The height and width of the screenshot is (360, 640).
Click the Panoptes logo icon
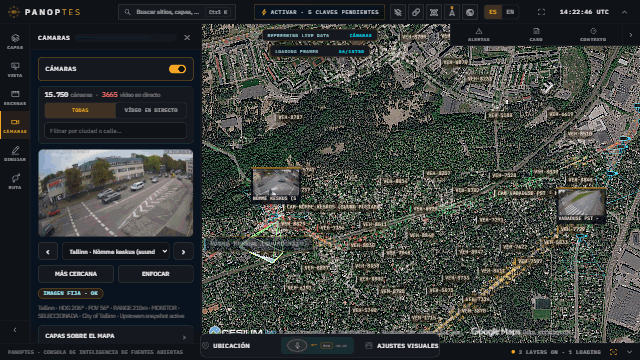pos(14,12)
